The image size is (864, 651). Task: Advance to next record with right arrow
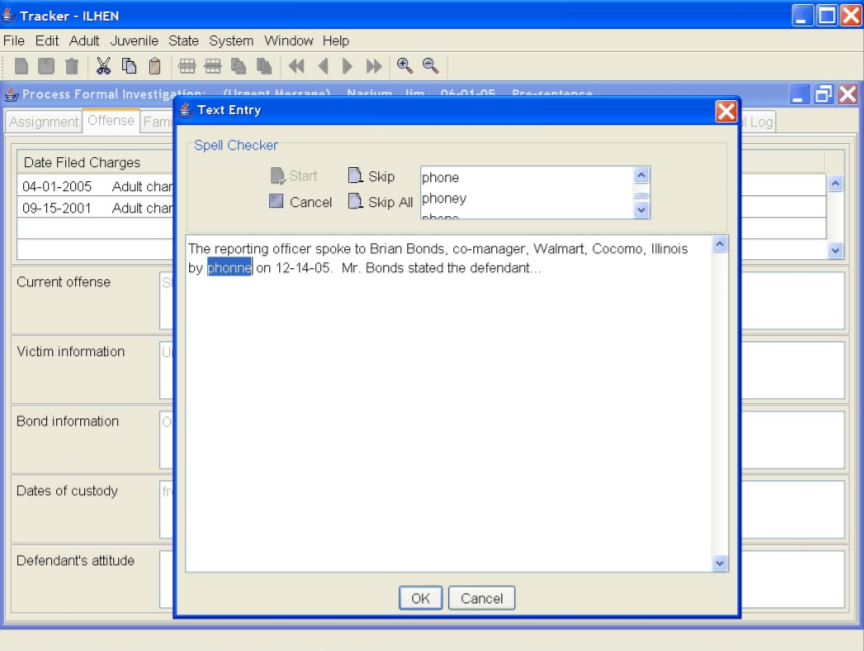(346, 66)
